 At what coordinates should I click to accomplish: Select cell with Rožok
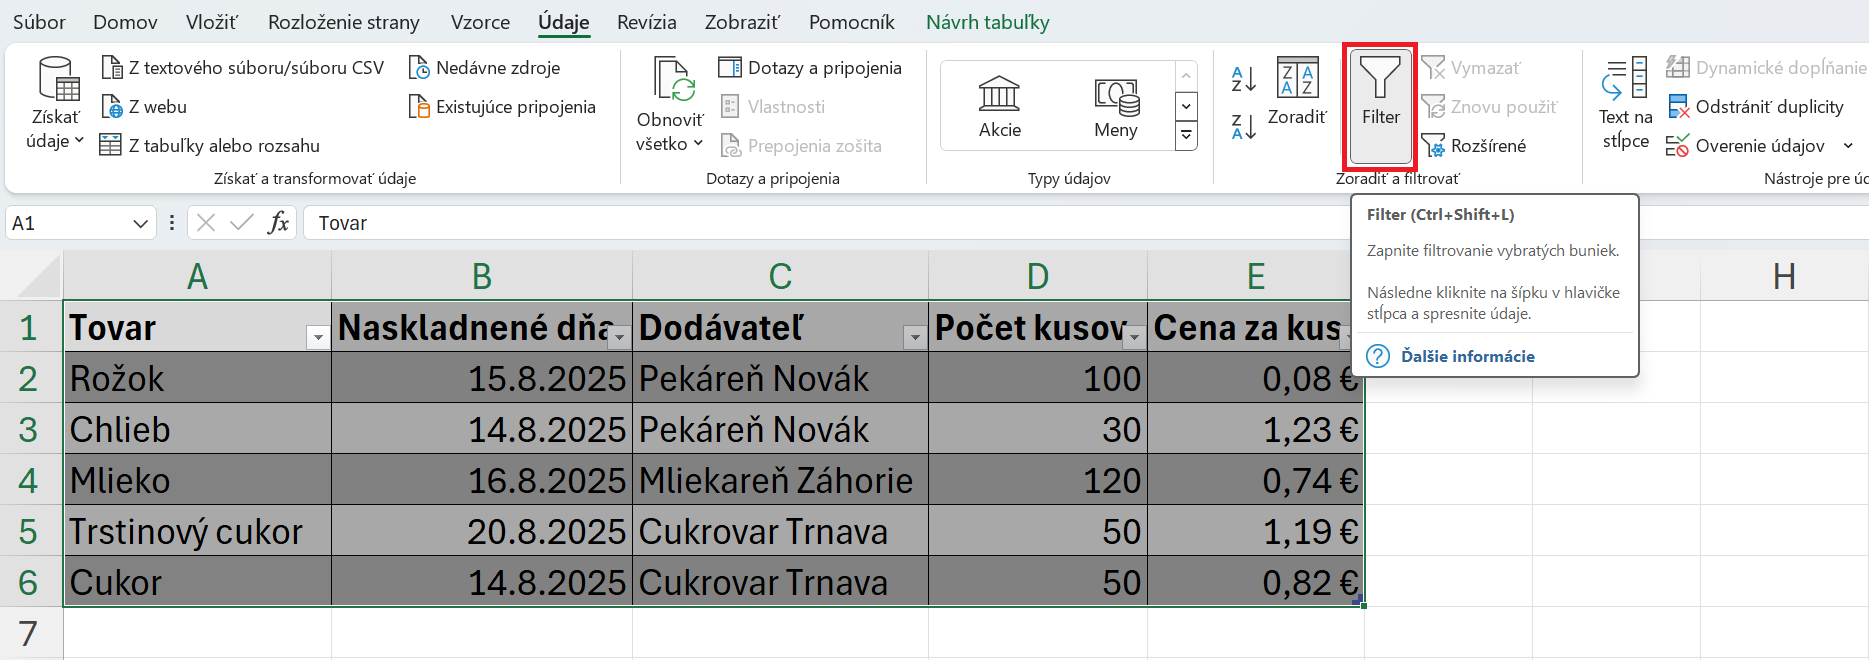pyautogui.click(x=197, y=379)
